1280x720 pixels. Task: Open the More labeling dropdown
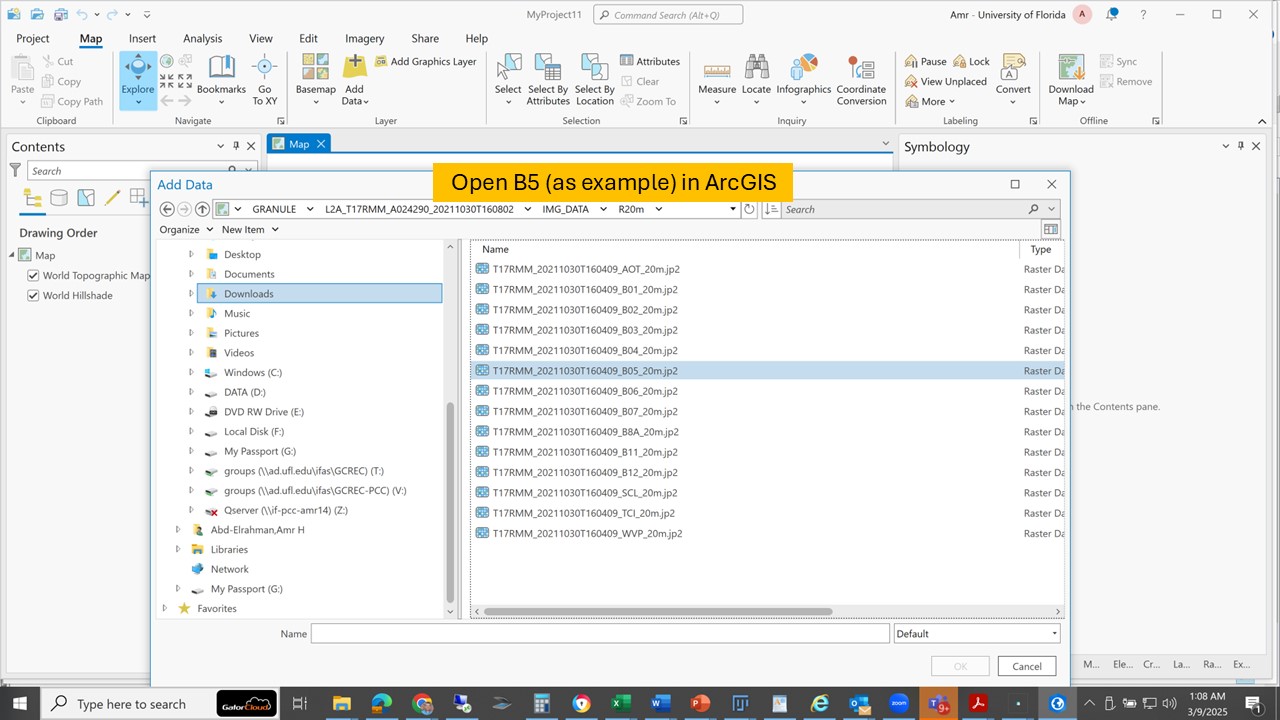pyautogui.click(x=931, y=101)
